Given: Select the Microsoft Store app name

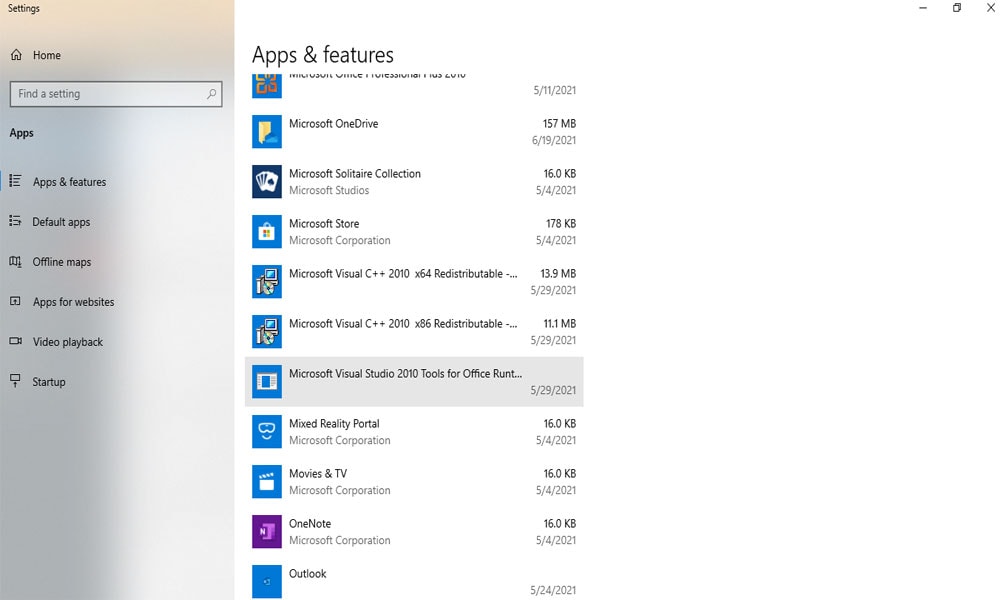Looking at the screenshot, I should [324, 224].
